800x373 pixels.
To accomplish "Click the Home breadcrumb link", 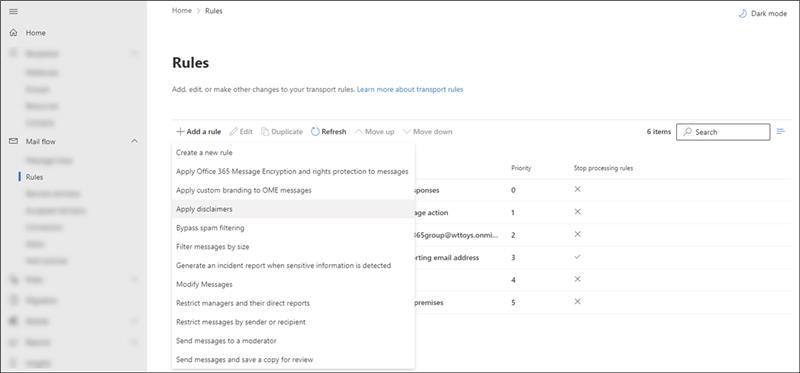I will 182,11.
